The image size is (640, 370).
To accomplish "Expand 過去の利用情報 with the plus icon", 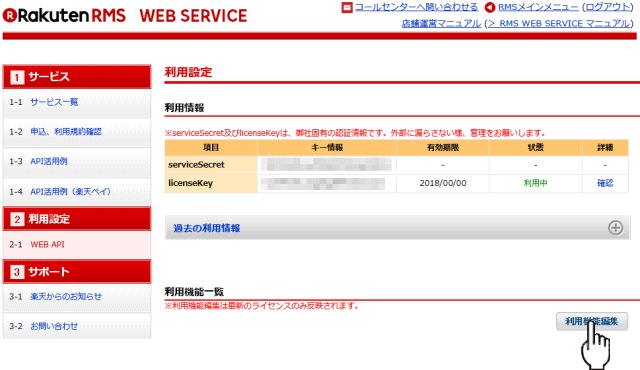I will point(616,228).
